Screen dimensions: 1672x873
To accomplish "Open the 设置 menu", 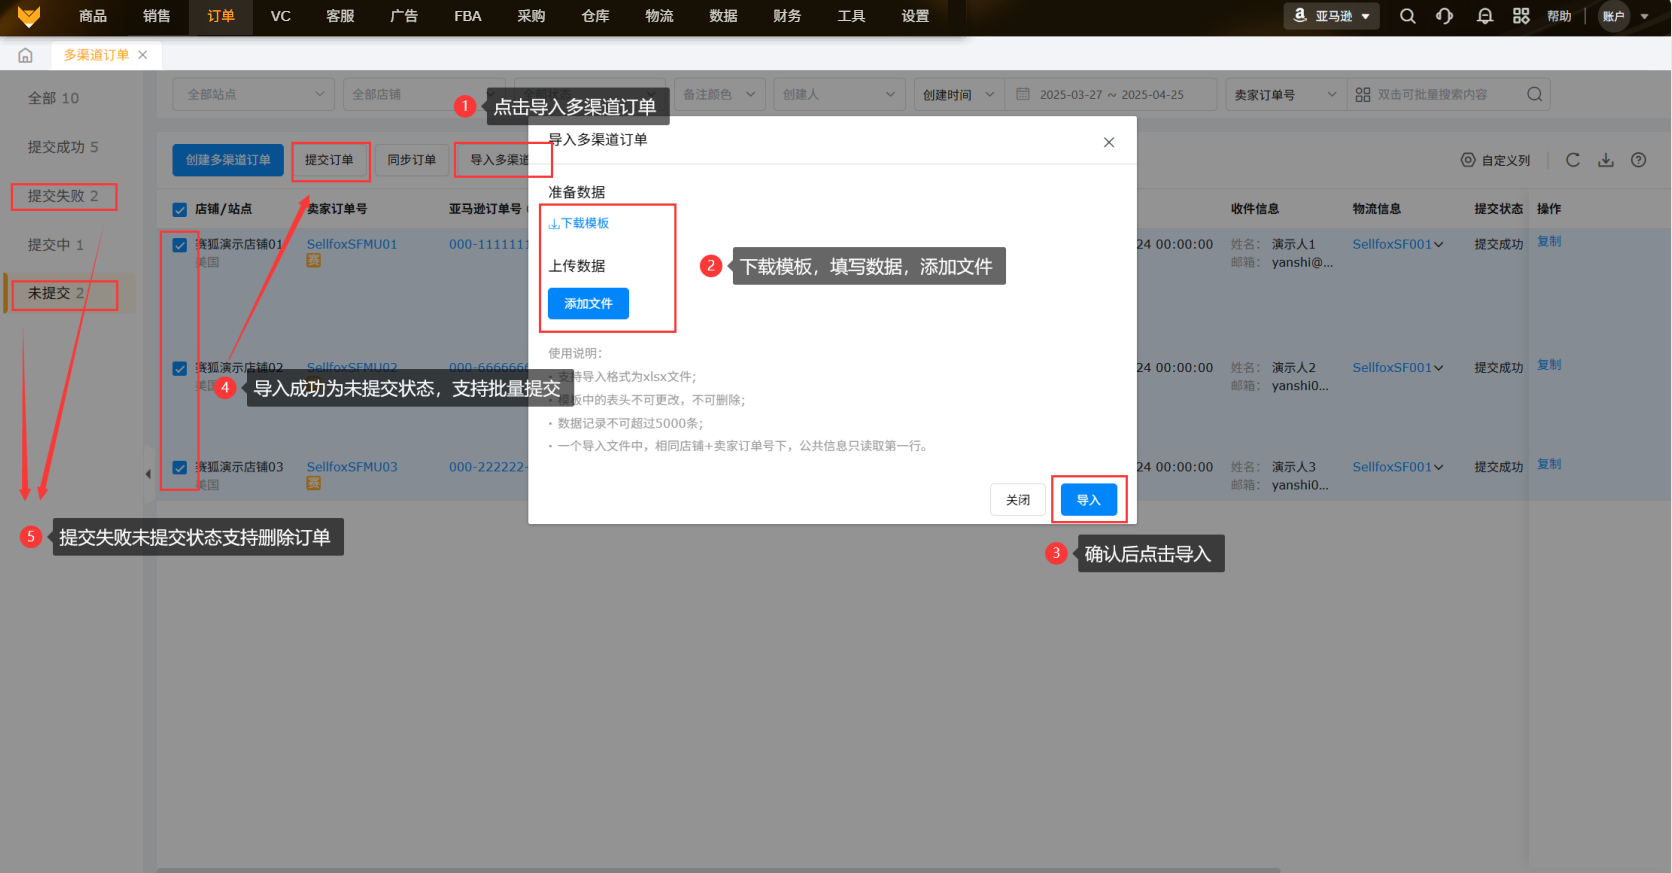I will coord(915,16).
